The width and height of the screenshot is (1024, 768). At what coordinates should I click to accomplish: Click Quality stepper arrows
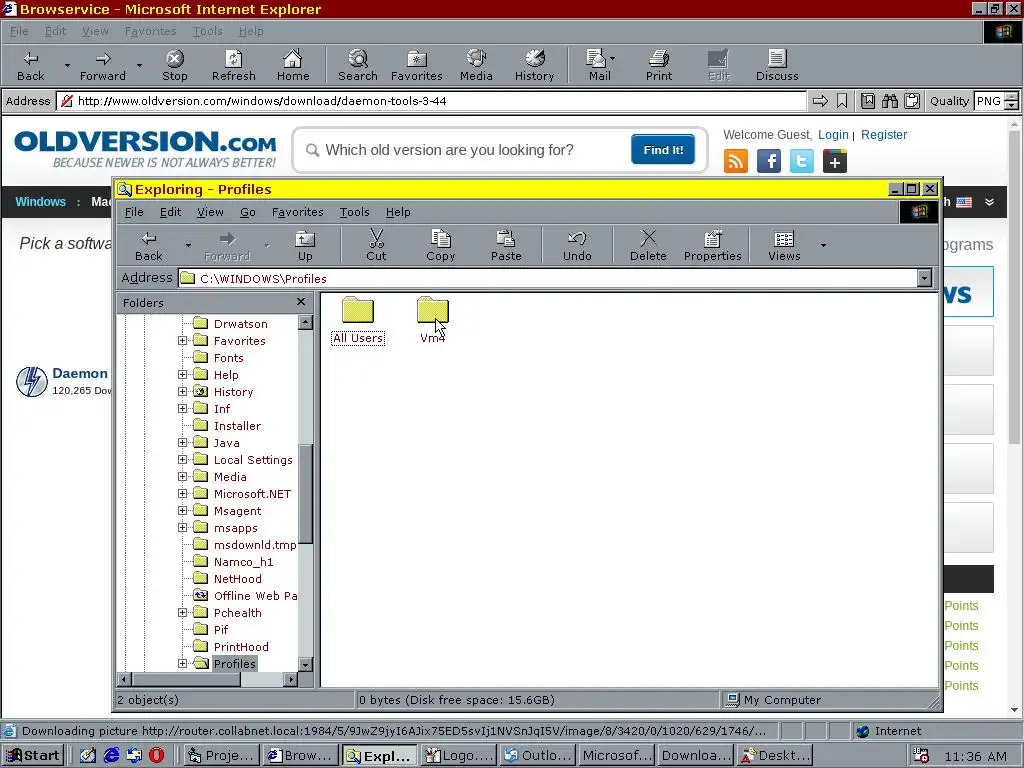(x=1012, y=101)
